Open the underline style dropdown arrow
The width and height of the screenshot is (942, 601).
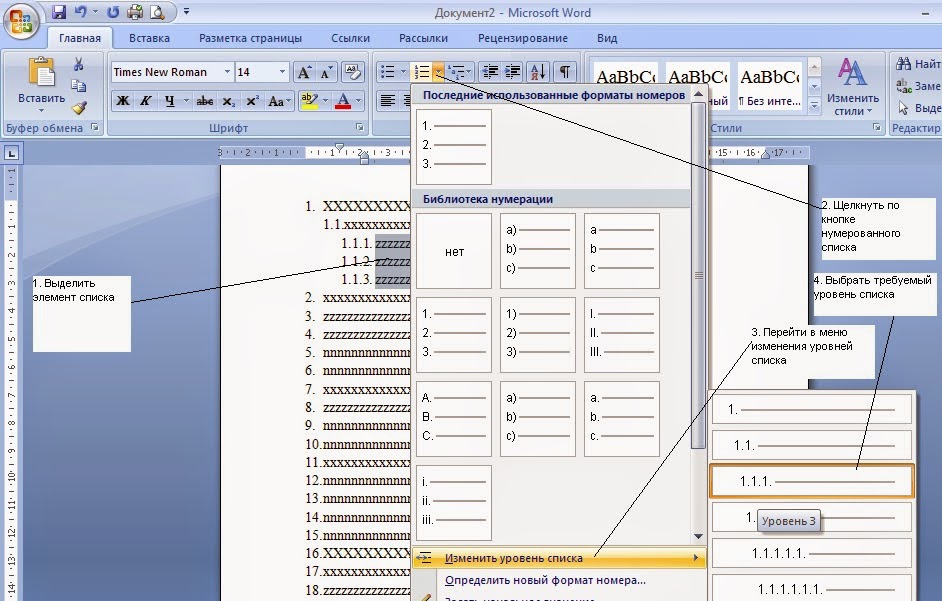186,101
